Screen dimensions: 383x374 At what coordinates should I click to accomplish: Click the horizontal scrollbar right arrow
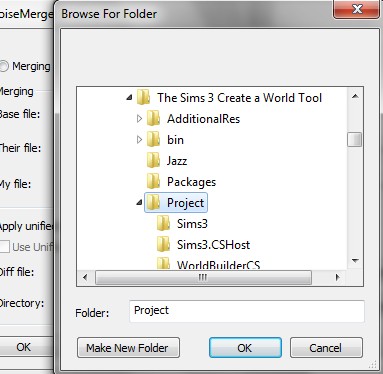[x=338, y=277]
